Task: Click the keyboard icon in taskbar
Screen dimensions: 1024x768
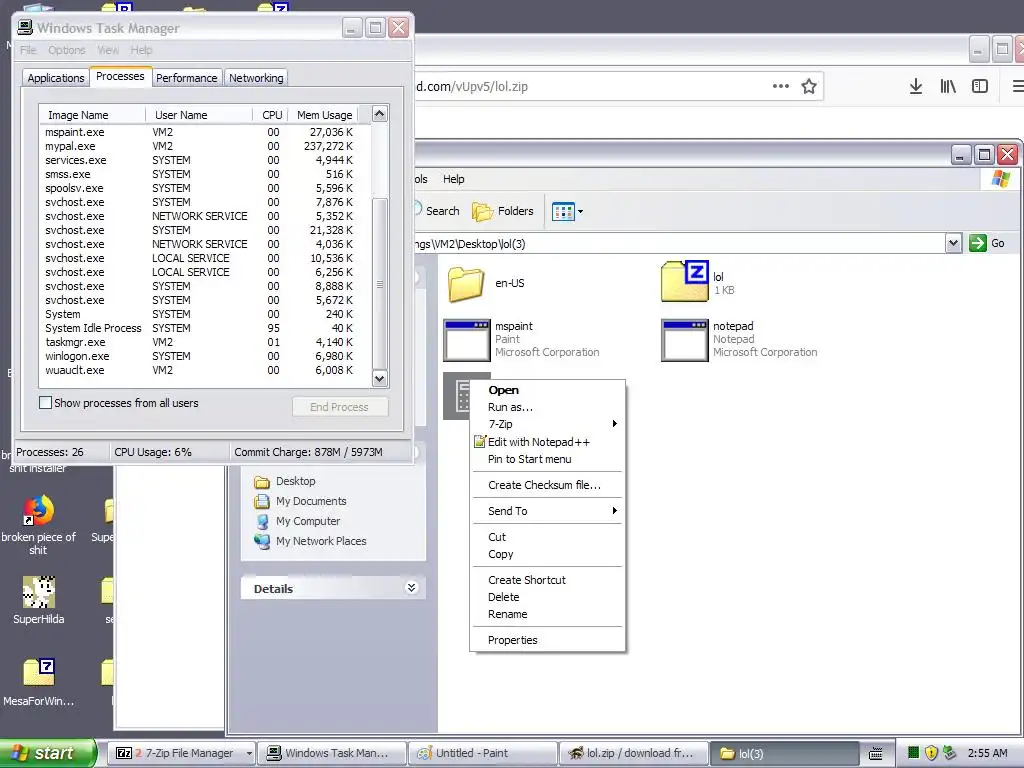Action: point(876,754)
